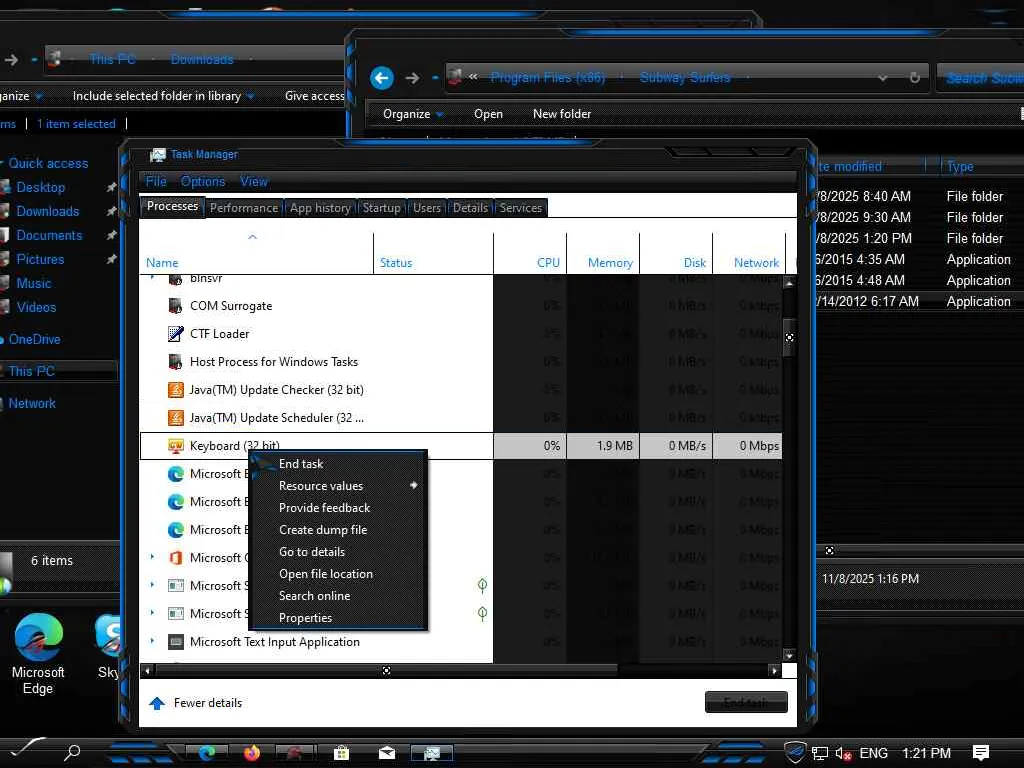Open address history dropdown in Subway Surfers window

[883, 78]
